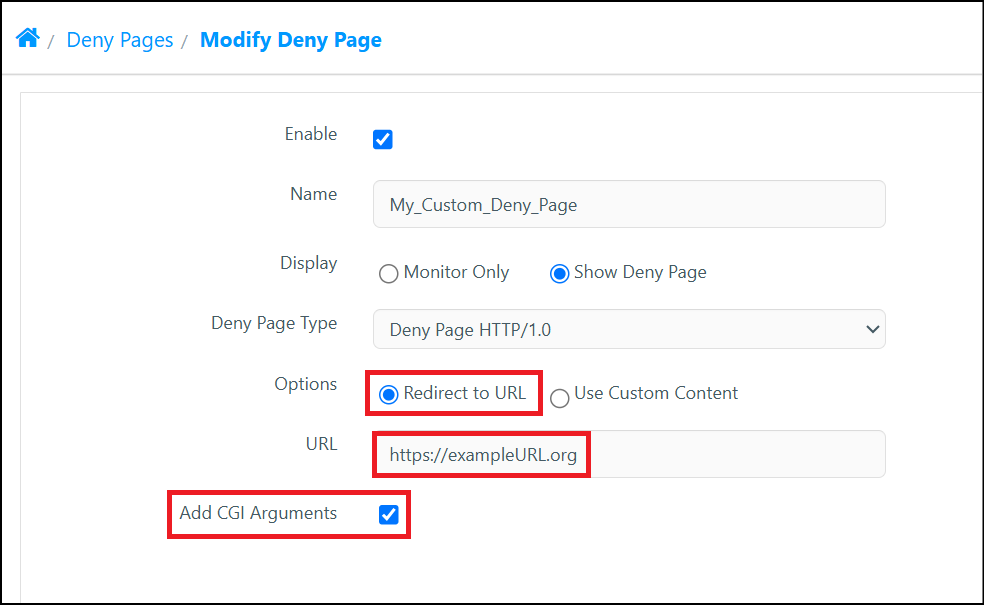Image resolution: width=984 pixels, height=605 pixels.
Task: Select the Redirect to URL option
Action: [x=388, y=395]
